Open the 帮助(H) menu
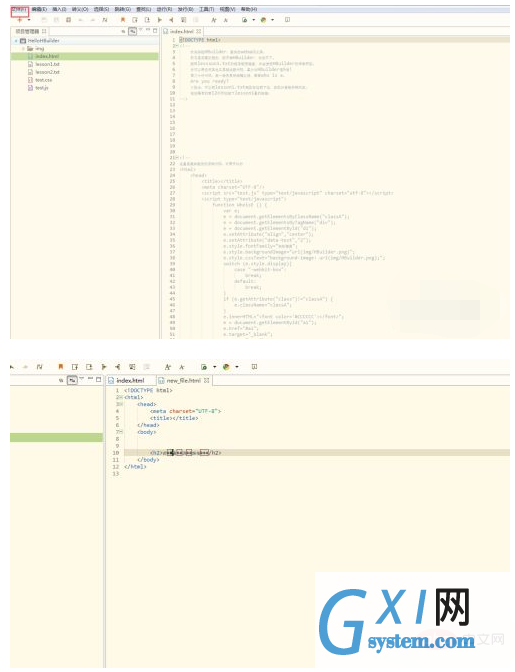This screenshot has height=672, width=515. (x=249, y=9)
